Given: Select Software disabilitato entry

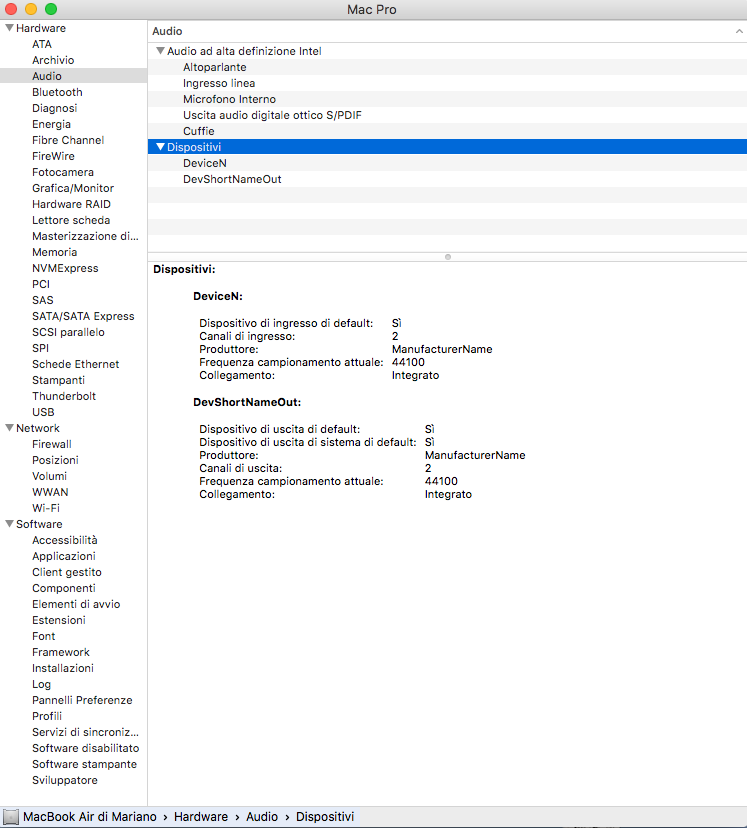Looking at the screenshot, I should click(86, 748).
